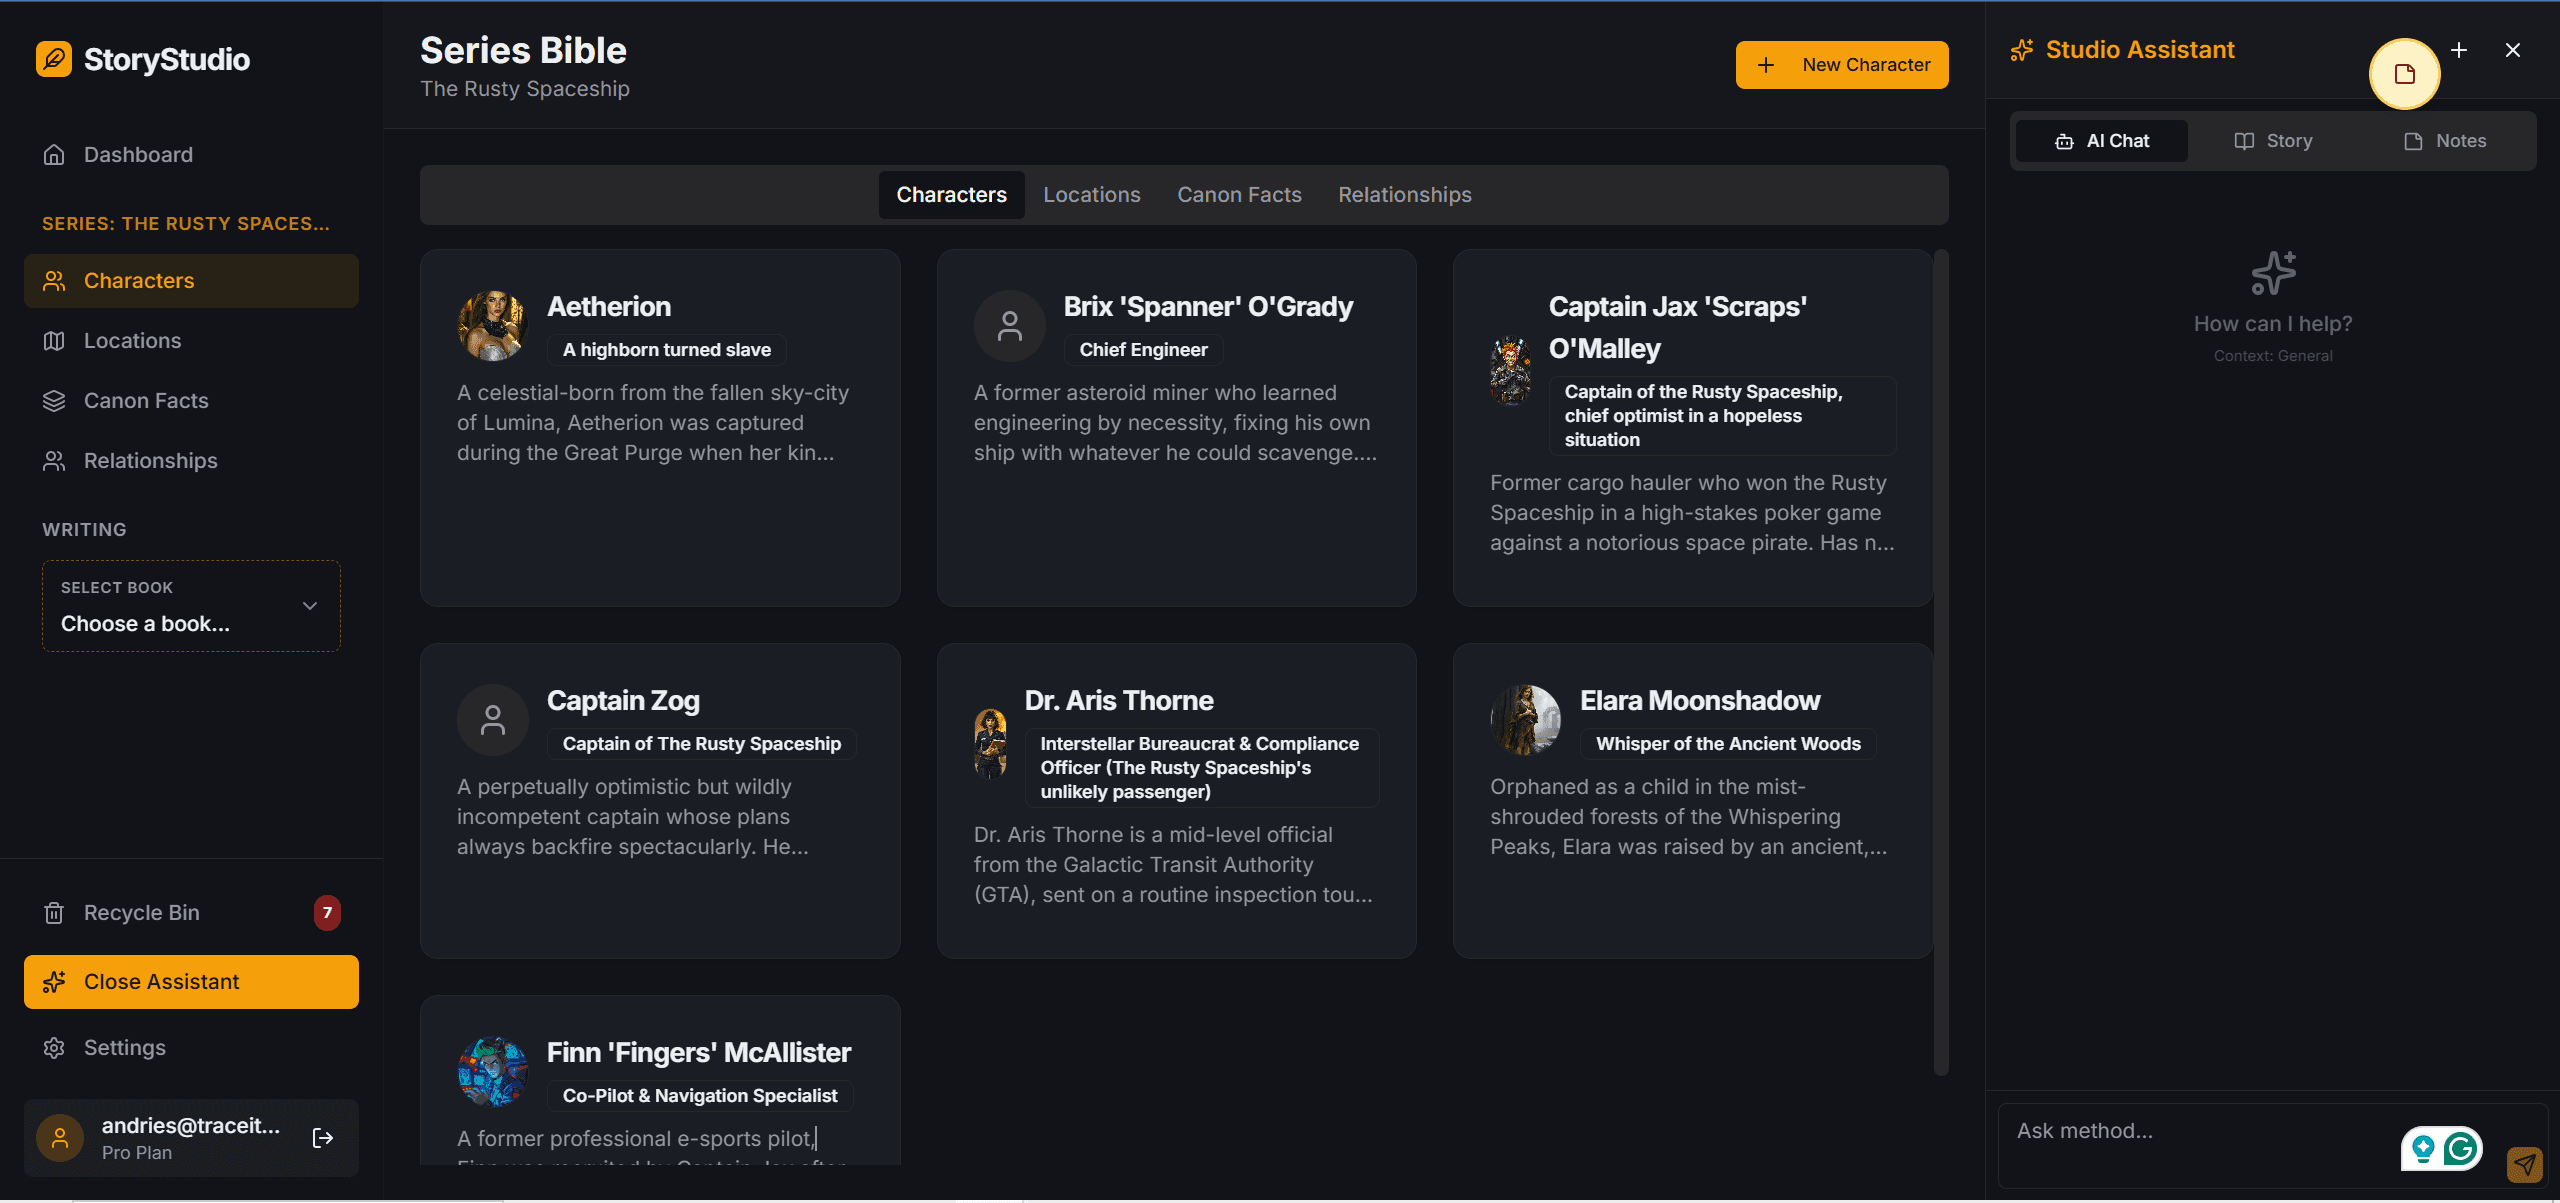Open the Relationships tab at top
Viewport: 2560px width, 1203px height.
pyautogui.click(x=1404, y=195)
